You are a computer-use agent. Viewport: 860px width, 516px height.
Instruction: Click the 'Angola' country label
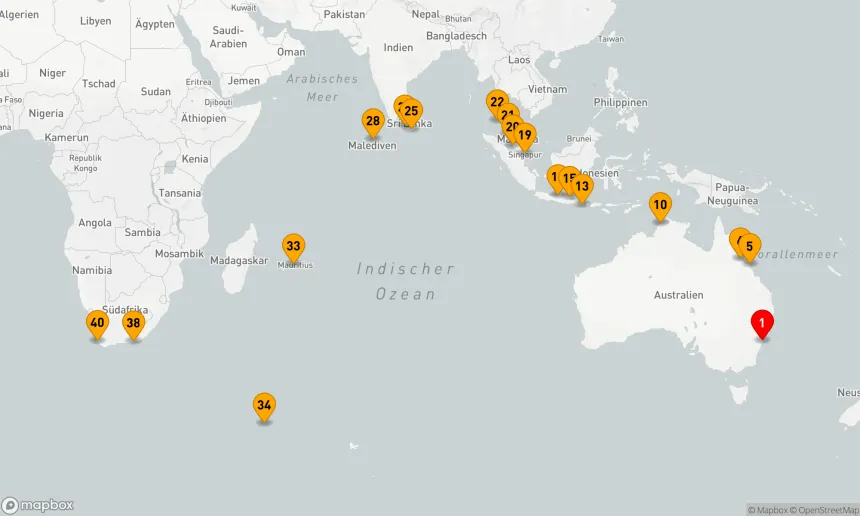pyautogui.click(x=95, y=223)
